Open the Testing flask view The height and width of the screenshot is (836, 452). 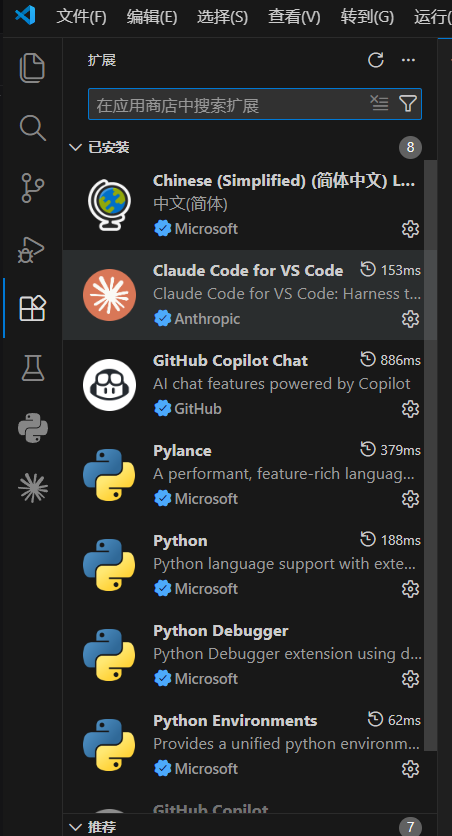point(32,368)
